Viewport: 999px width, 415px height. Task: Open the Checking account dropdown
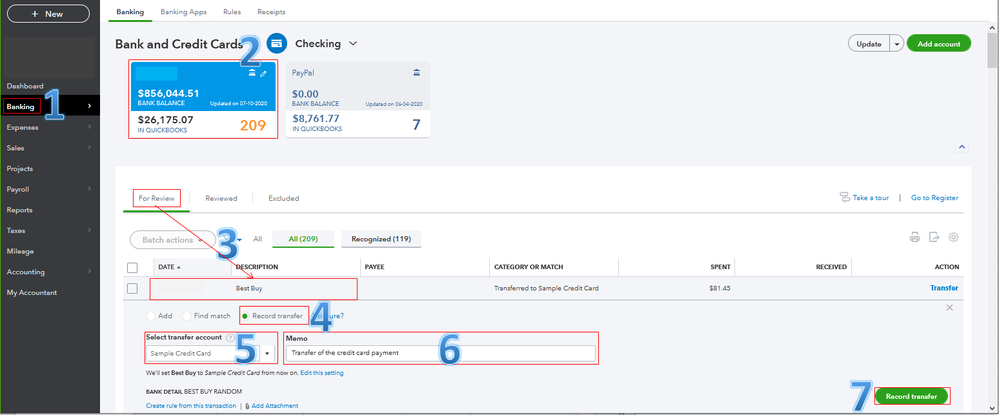[x=353, y=44]
